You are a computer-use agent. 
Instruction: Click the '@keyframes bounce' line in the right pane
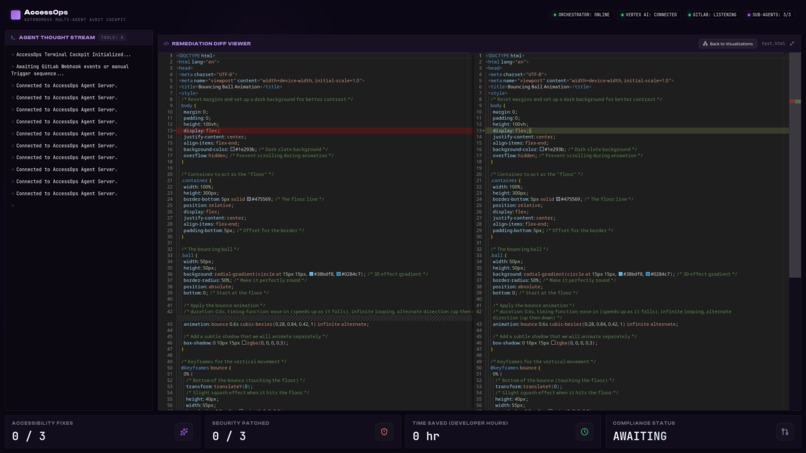click(x=515, y=368)
